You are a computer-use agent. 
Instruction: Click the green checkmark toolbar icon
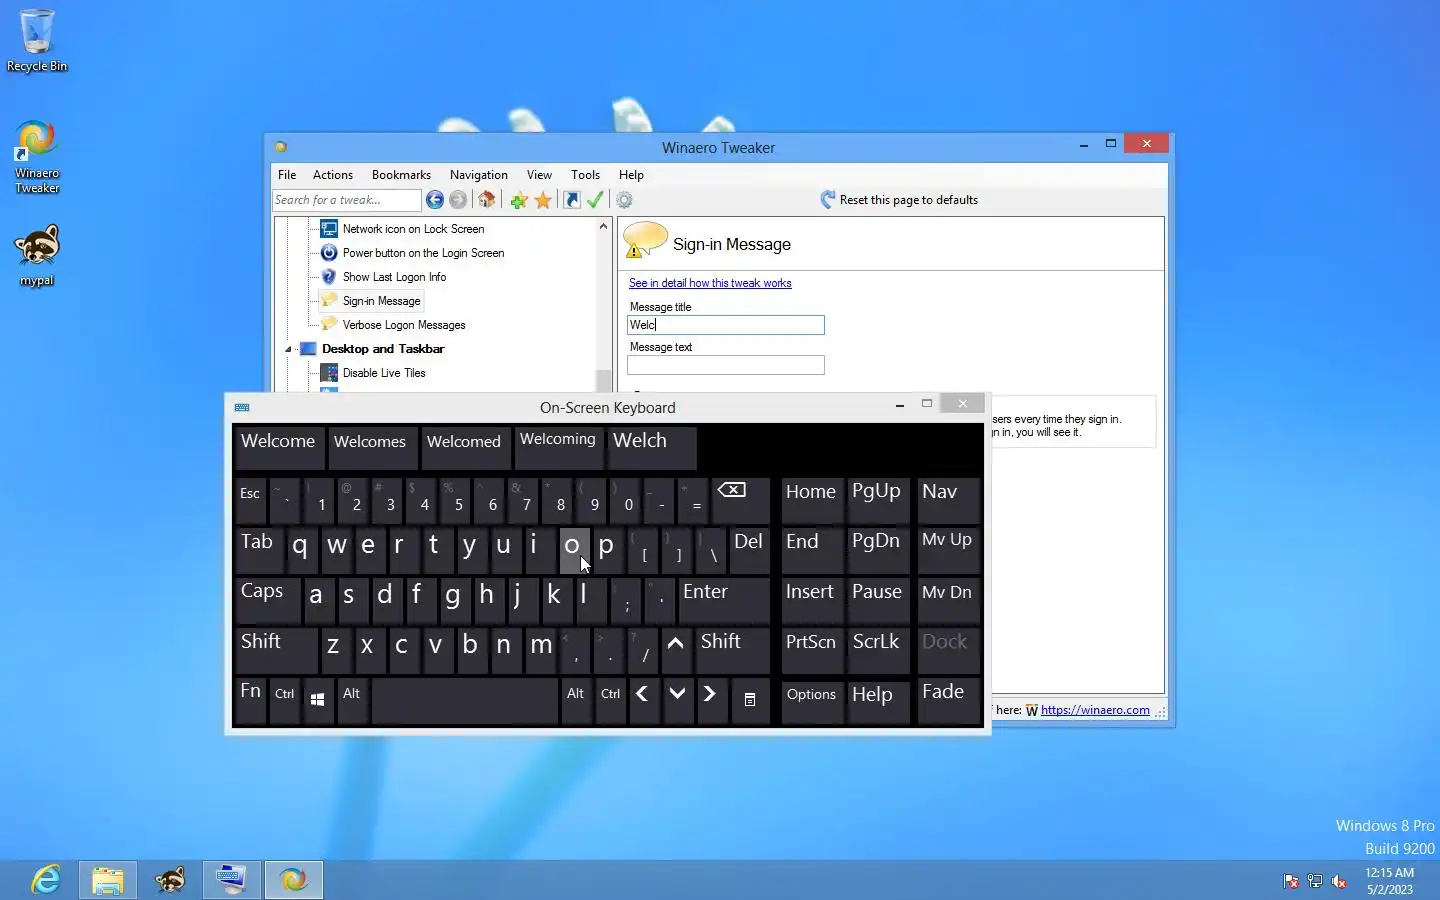coord(595,200)
